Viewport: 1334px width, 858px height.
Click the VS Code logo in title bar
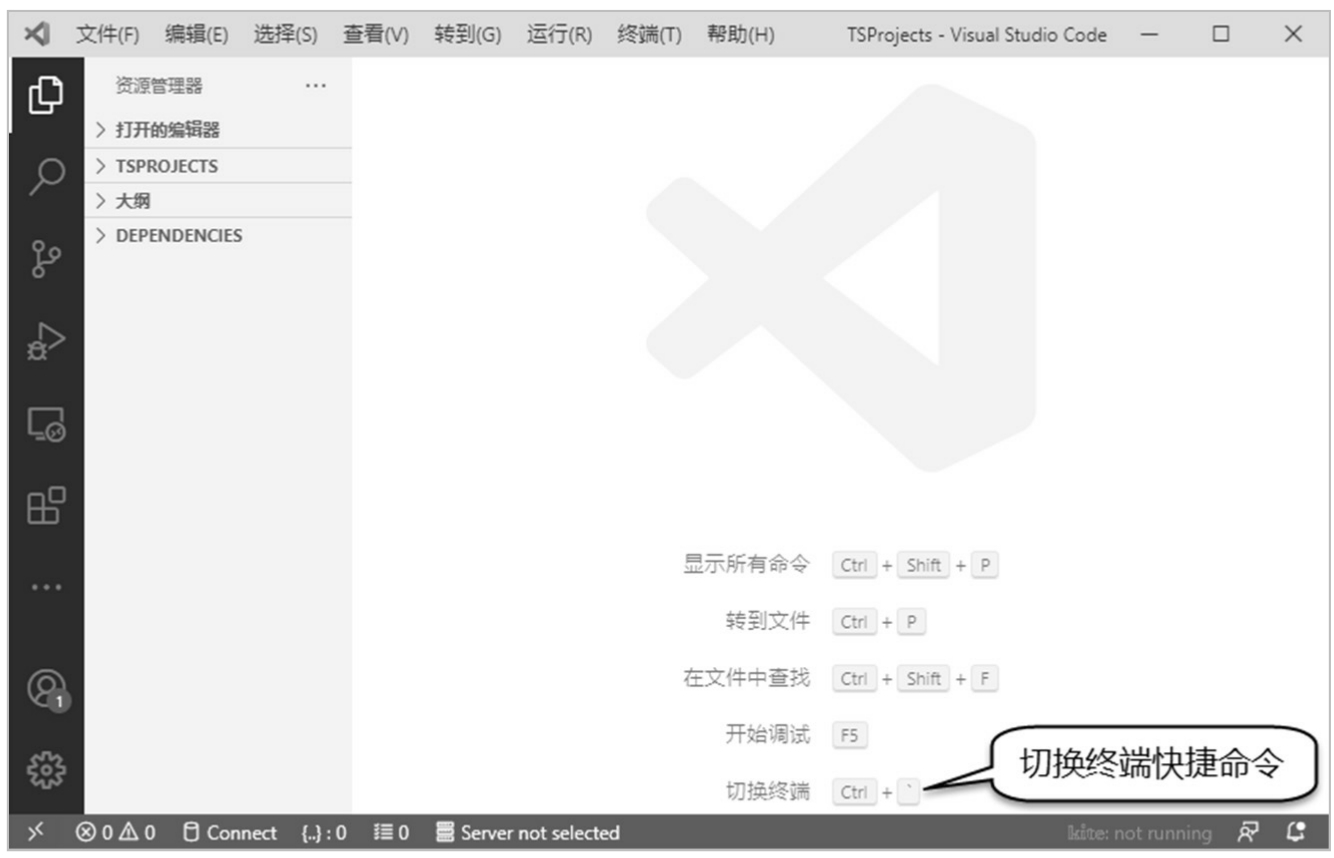pos(36,34)
